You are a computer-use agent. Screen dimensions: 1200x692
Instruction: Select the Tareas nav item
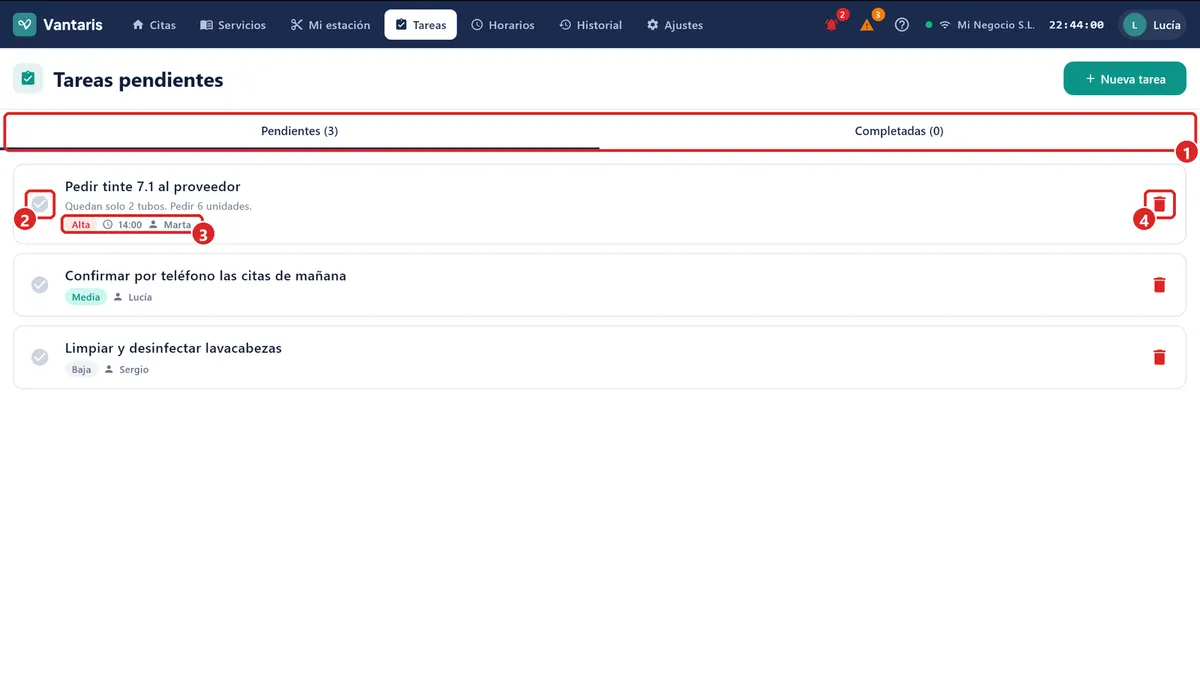click(x=421, y=25)
